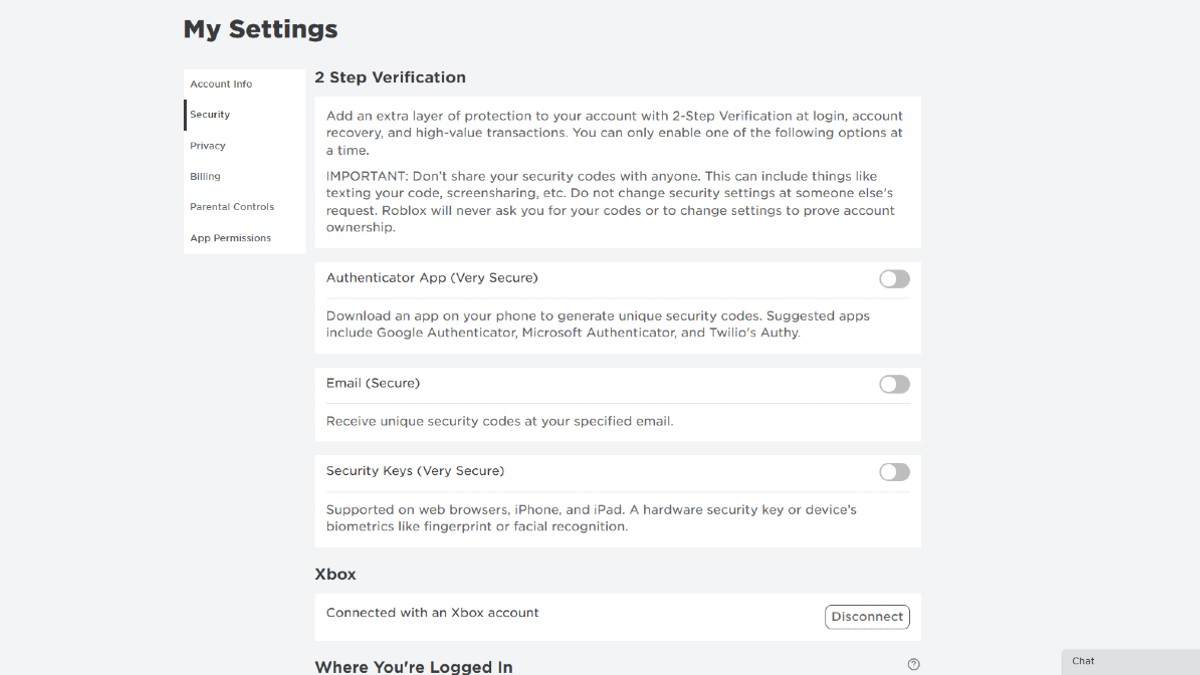1200x675 pixels.
Task: Disconnect the connected Xbox account
Action: click(x=866, y=616)
